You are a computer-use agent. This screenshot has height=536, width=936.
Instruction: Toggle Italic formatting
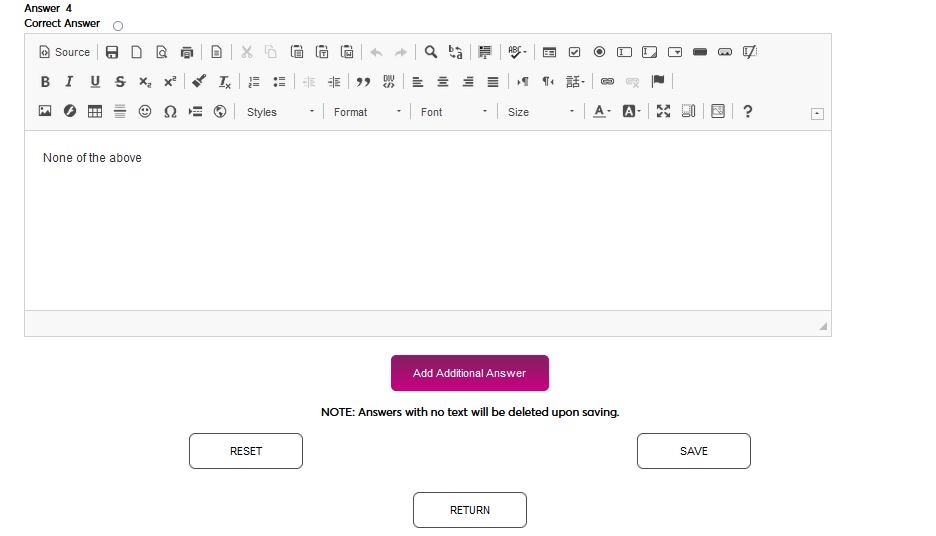pos(70,82)
